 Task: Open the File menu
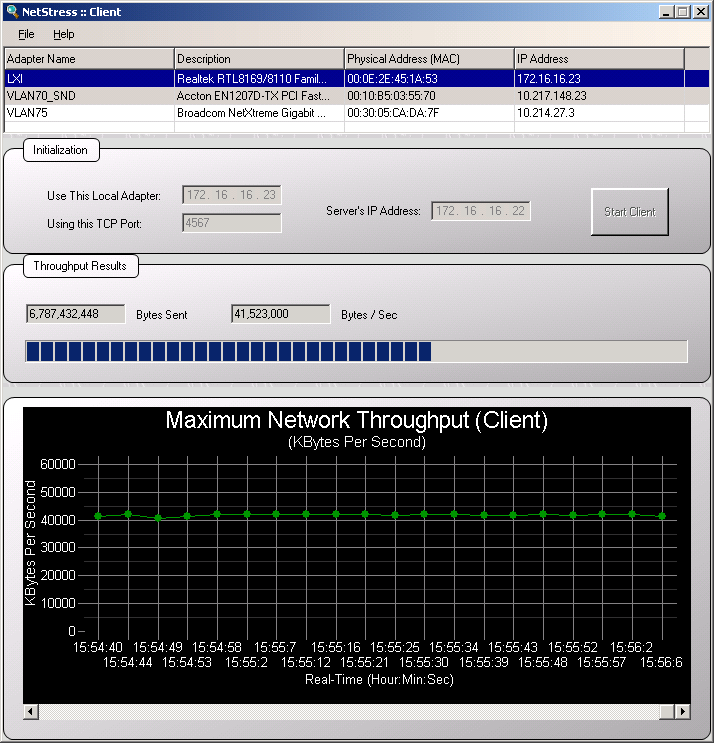pos(26,34)
